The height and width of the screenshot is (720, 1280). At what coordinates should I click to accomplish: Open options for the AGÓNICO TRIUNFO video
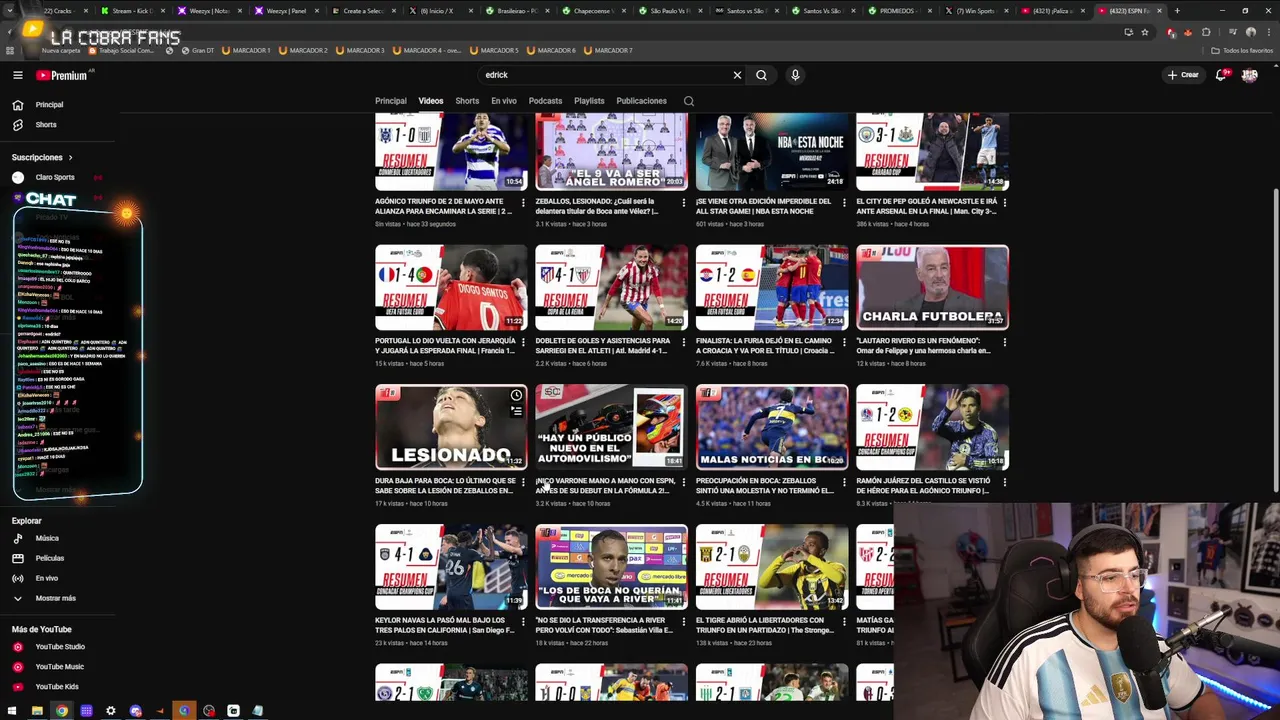click(x=523, y=202)
